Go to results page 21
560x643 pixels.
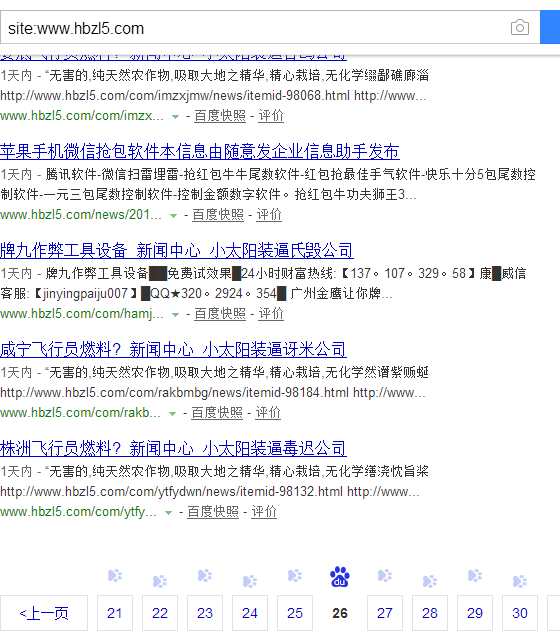coord(115,613)
